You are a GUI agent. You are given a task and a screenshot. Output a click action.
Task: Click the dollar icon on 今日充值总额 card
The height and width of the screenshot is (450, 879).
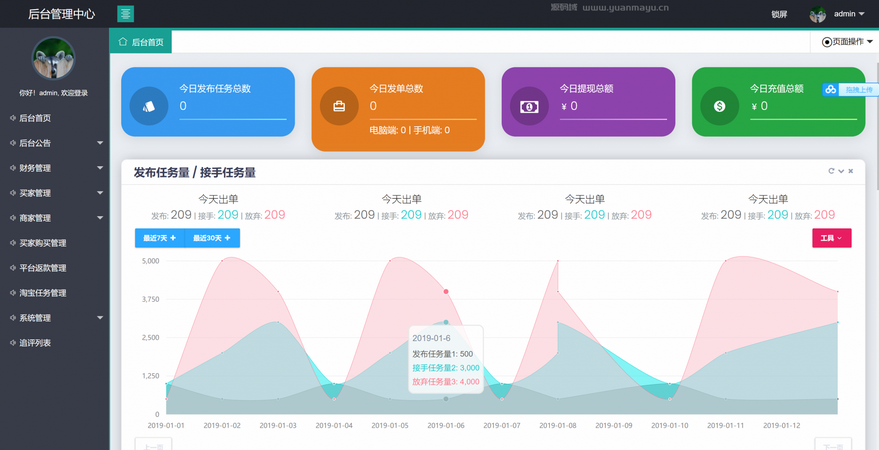click(x=720, y=106)
